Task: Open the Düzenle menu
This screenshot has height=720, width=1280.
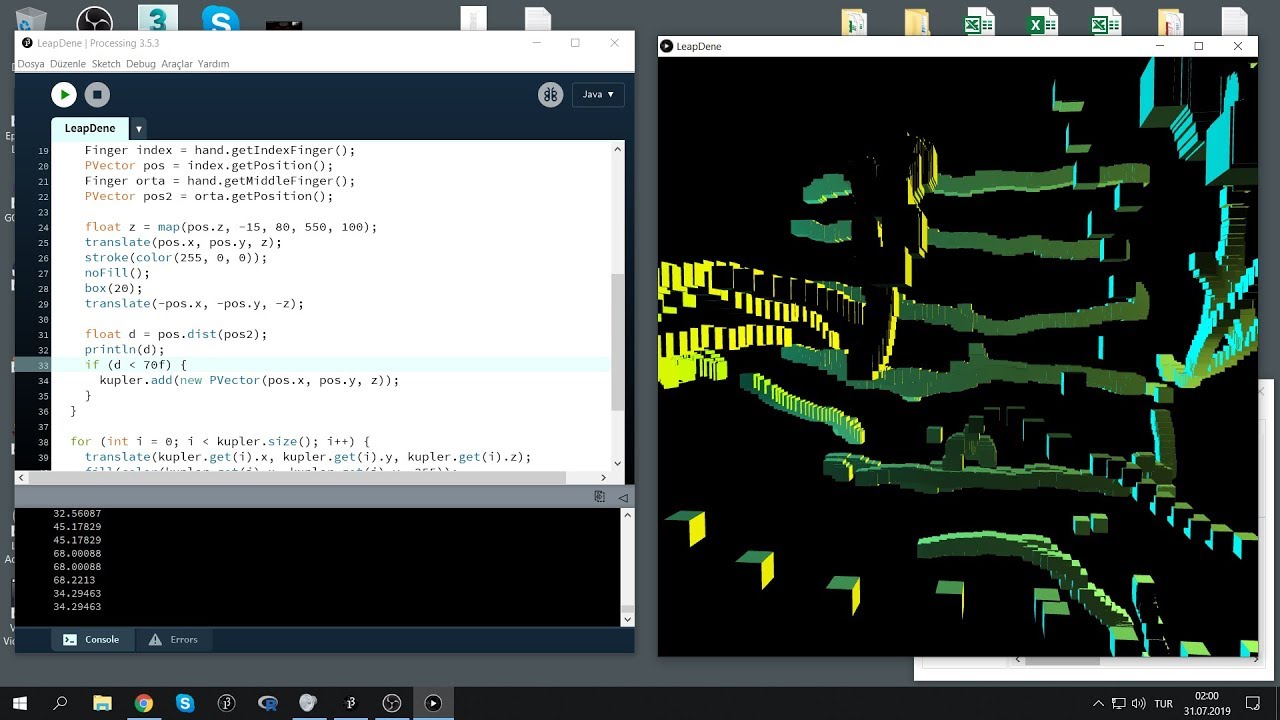Action: 68,64
